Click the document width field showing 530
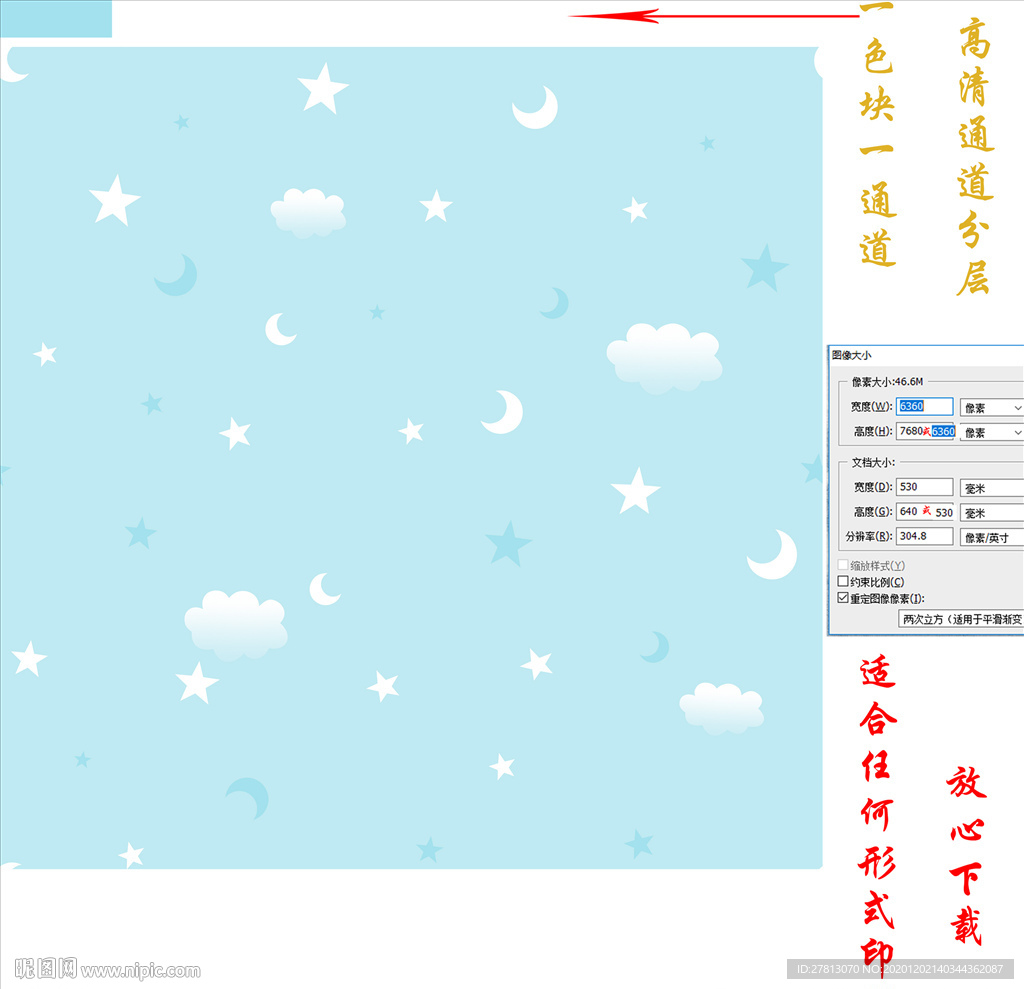Viewport: 1024px width, 989px height. pos(924,487)
